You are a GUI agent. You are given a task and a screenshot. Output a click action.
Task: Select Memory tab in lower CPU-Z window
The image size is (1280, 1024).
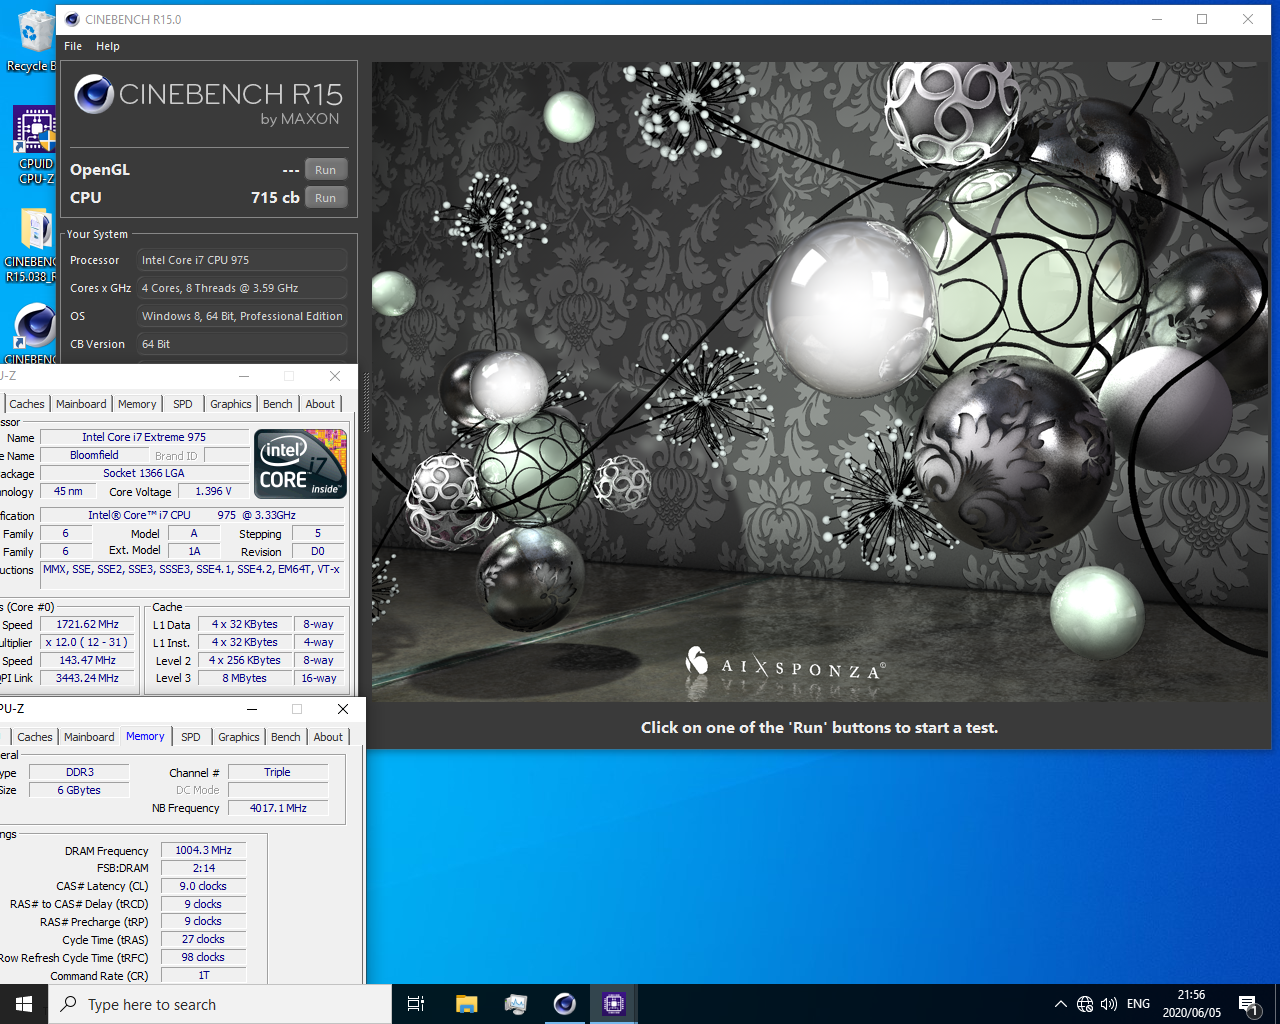[145, 736]
